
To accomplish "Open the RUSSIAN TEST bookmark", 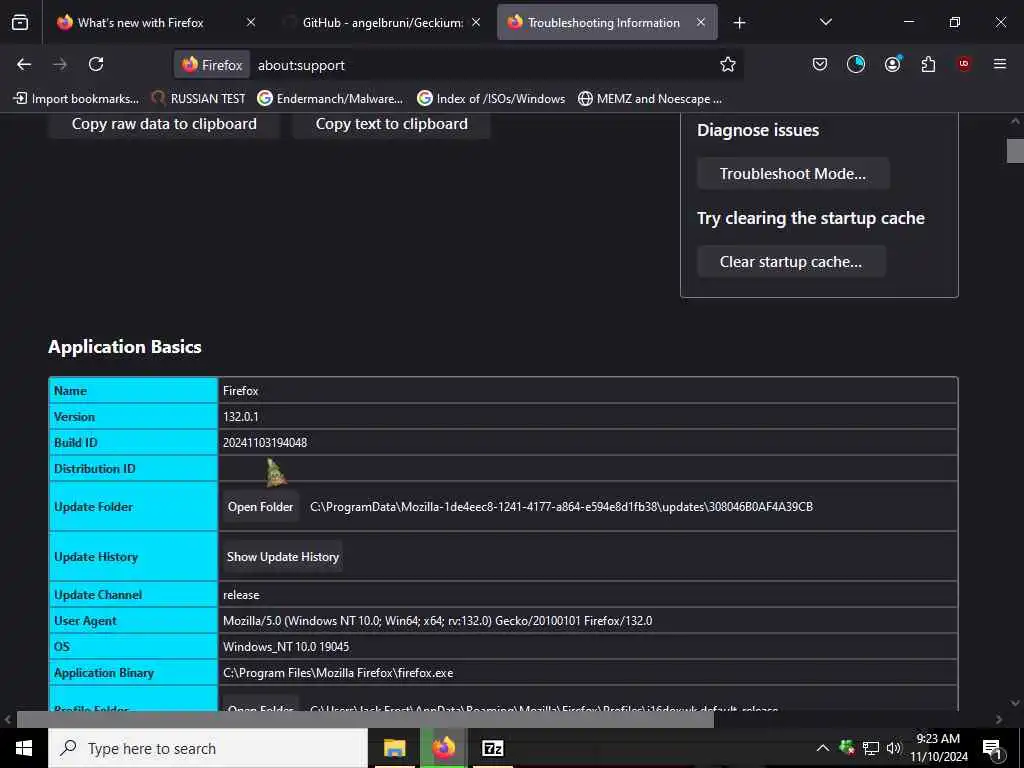I will (199, 99).
